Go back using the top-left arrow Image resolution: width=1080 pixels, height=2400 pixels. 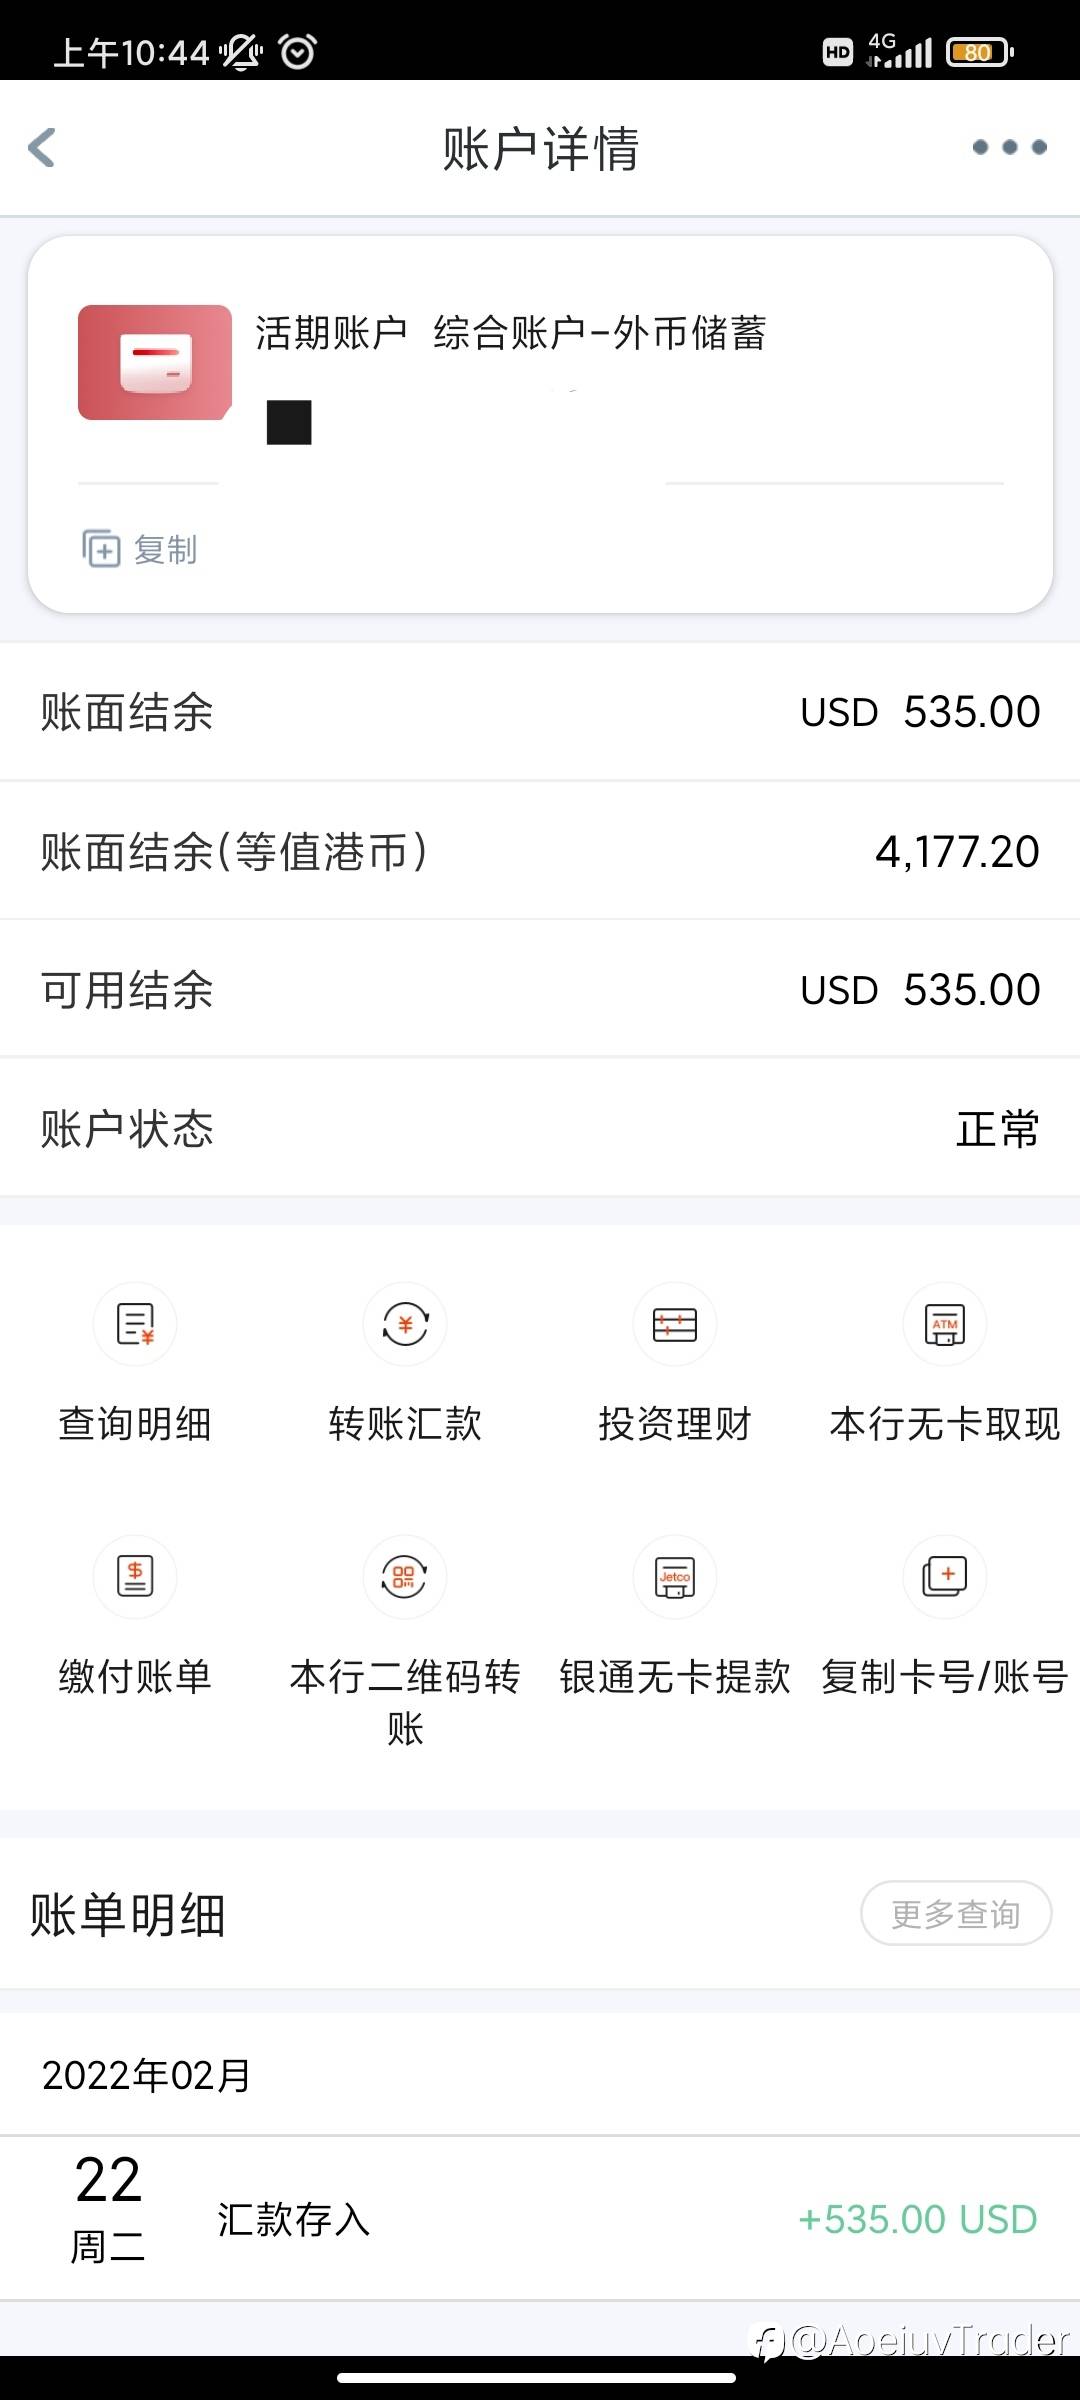[x=42, y=148]
